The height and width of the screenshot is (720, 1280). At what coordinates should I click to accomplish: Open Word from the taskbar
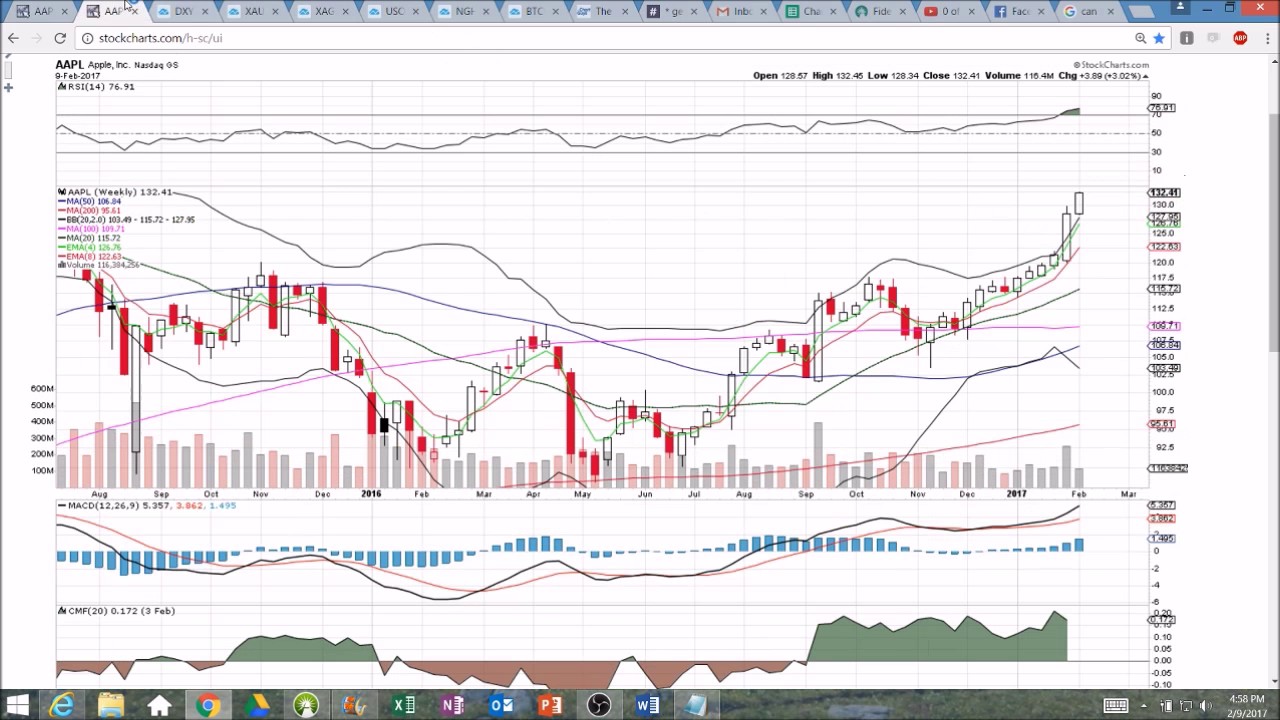(648, 706)
